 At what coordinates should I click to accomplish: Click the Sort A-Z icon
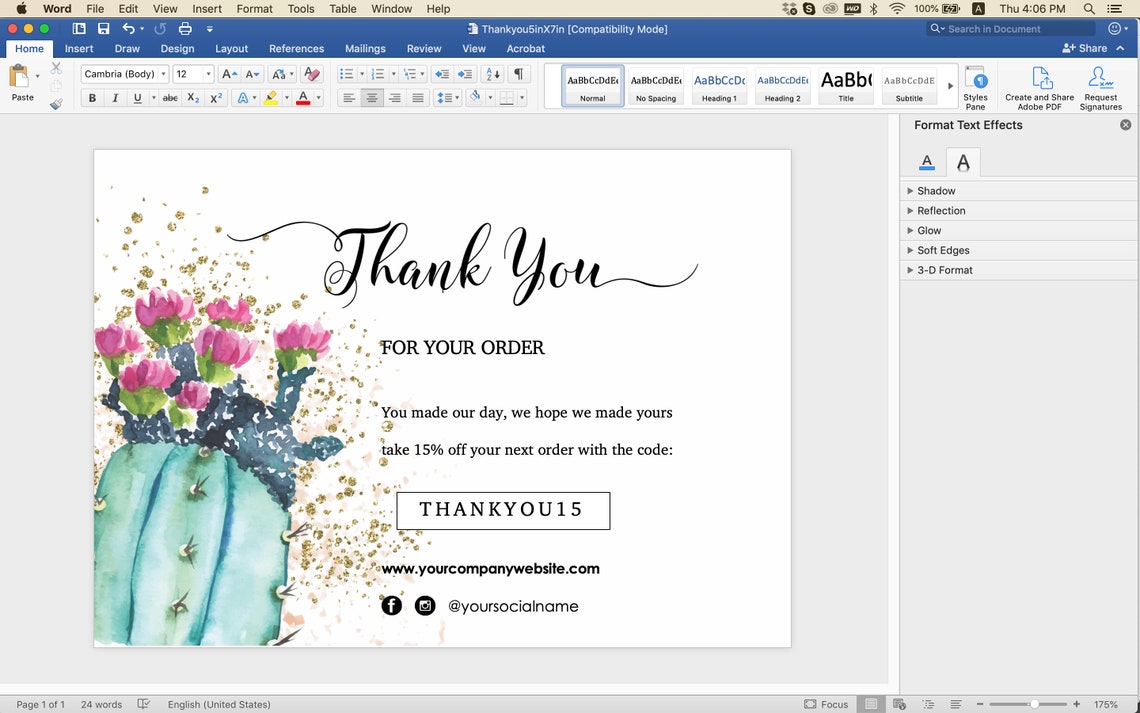click(491, 75)
